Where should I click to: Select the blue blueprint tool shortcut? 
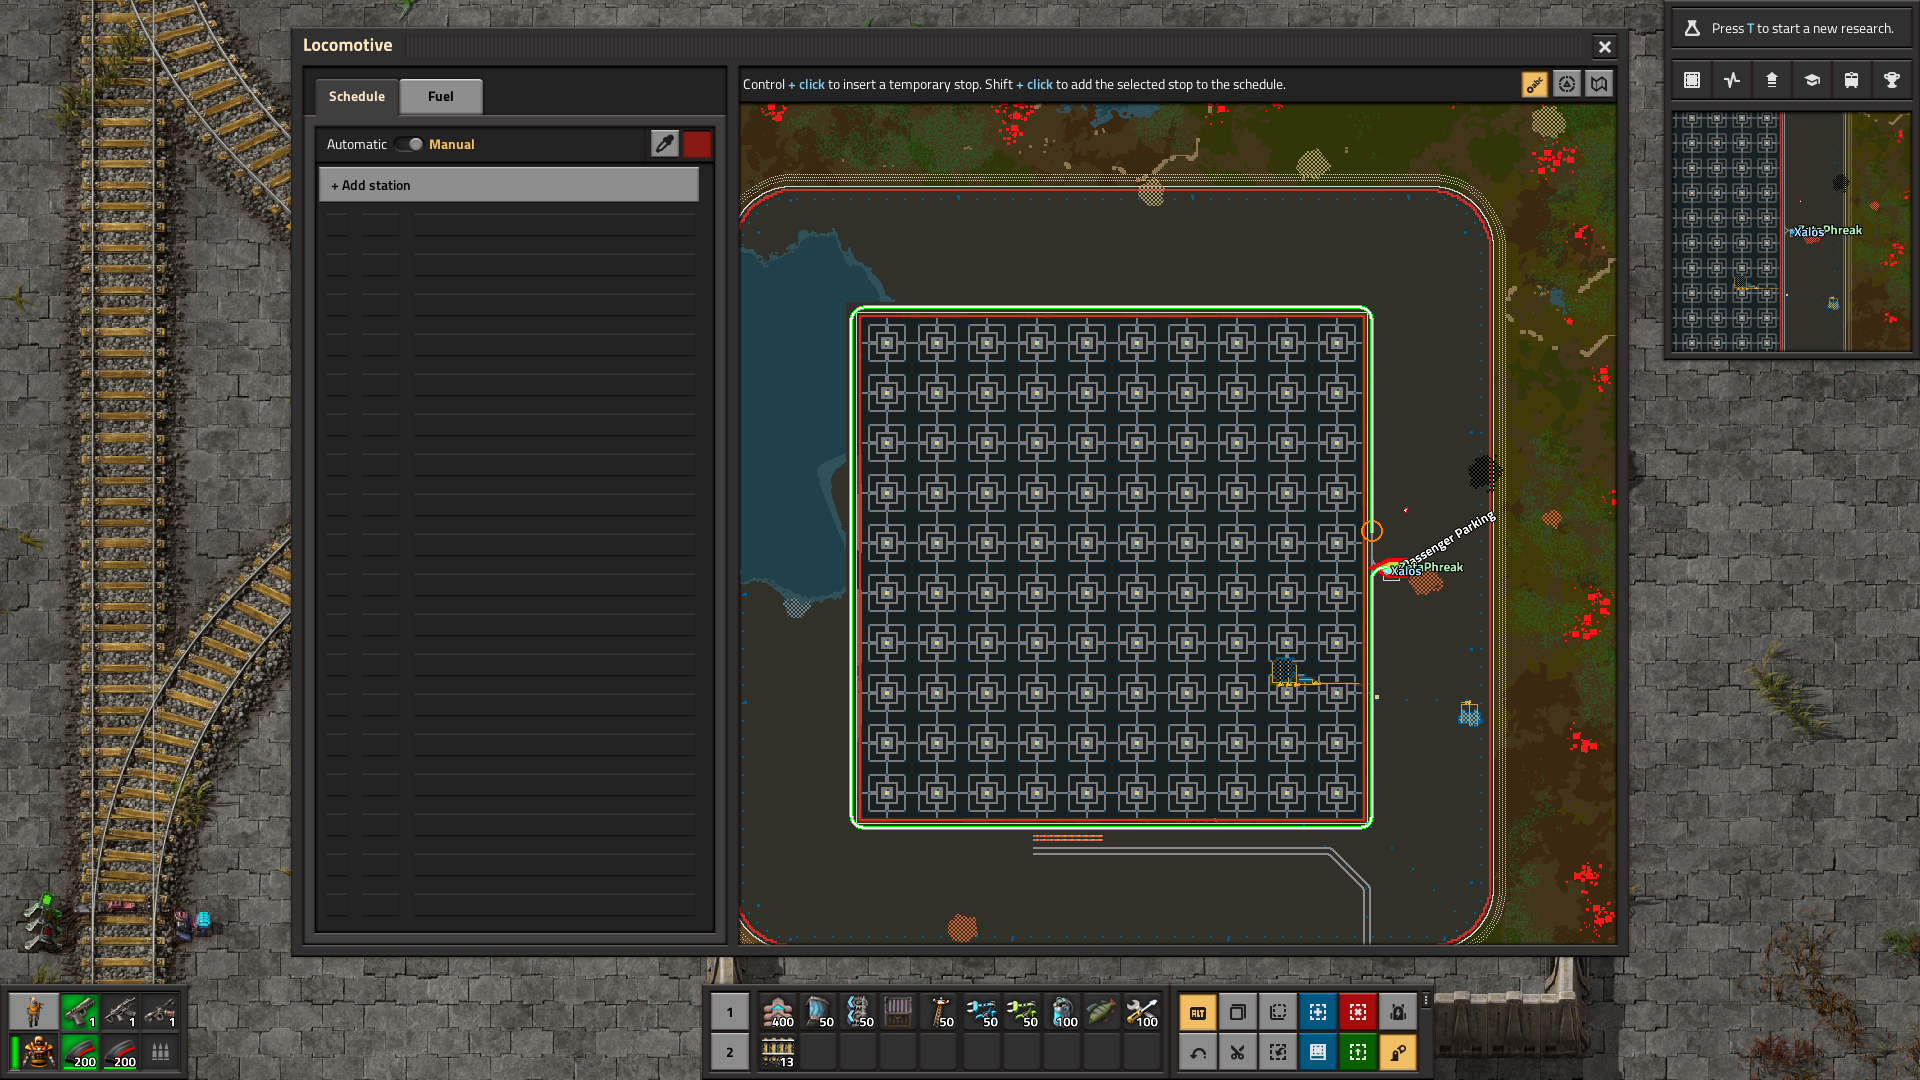coord(1317,1012)
